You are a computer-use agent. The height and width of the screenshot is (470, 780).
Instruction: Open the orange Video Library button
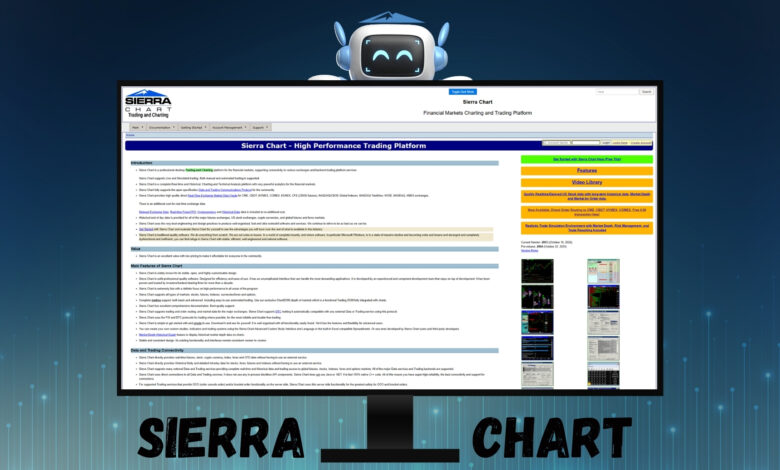tap(586, 183)
